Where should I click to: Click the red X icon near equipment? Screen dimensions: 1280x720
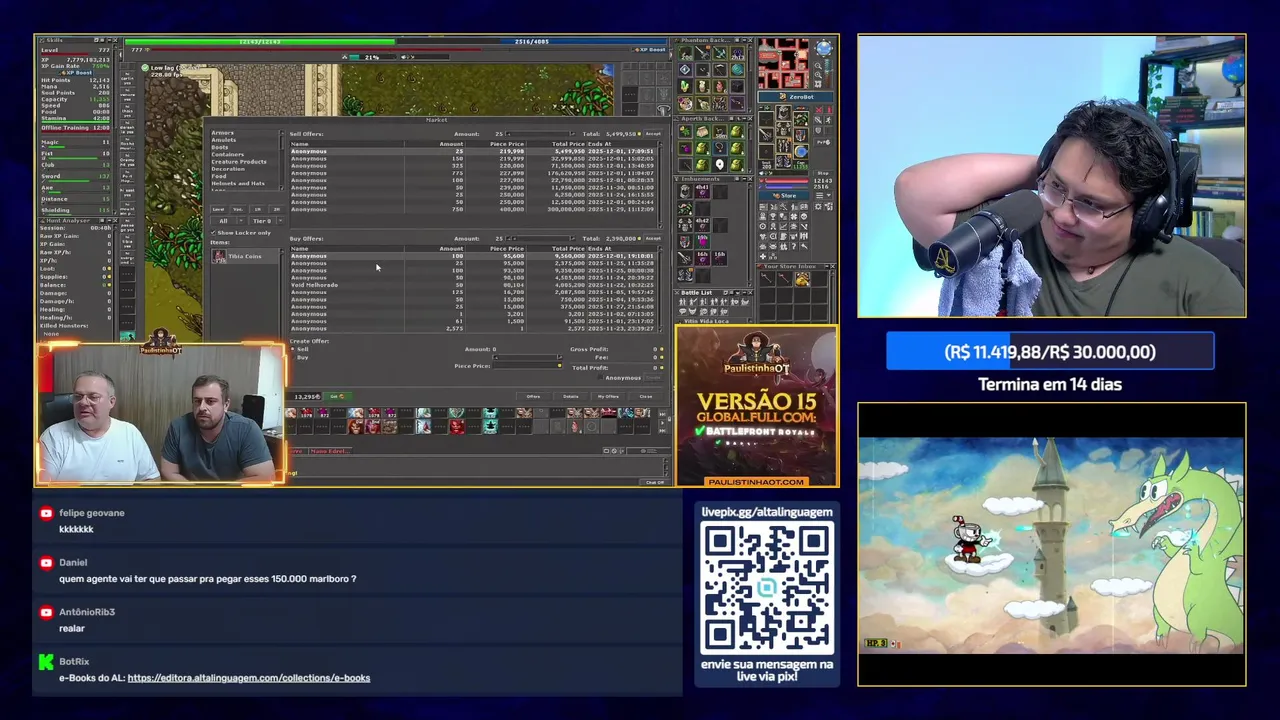(x=819, y=109)
